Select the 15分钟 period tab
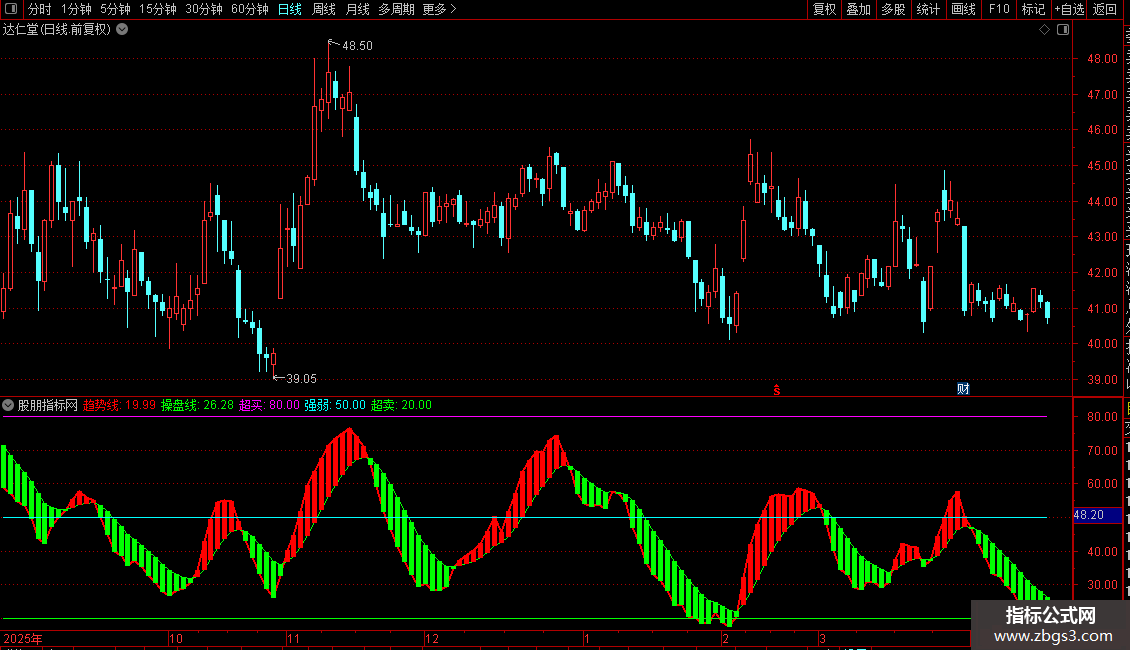Image resolution: width=1130 pixels, height=650 pixels. (158, 9)
